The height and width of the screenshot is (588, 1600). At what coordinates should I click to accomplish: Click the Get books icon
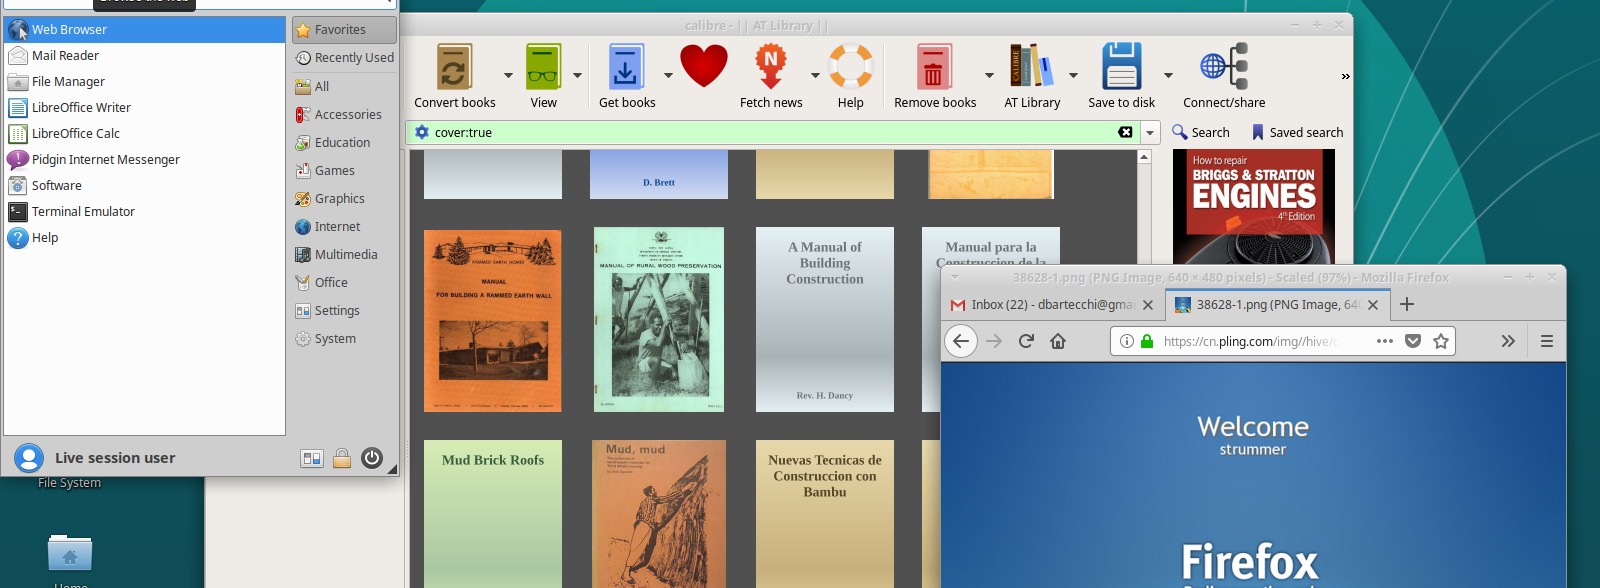626,67
